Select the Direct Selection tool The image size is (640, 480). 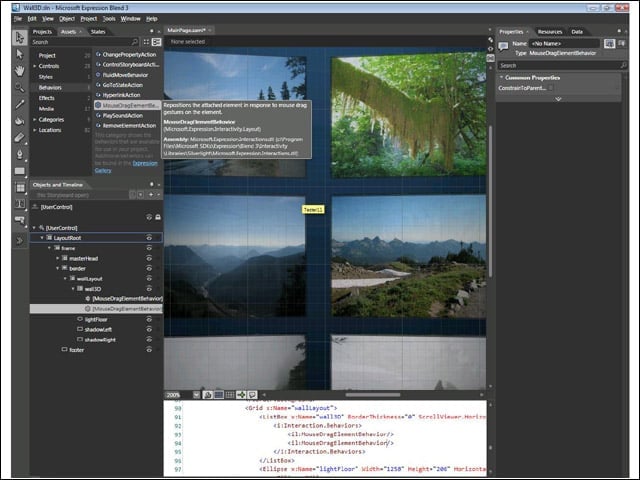tap(19, 54)
